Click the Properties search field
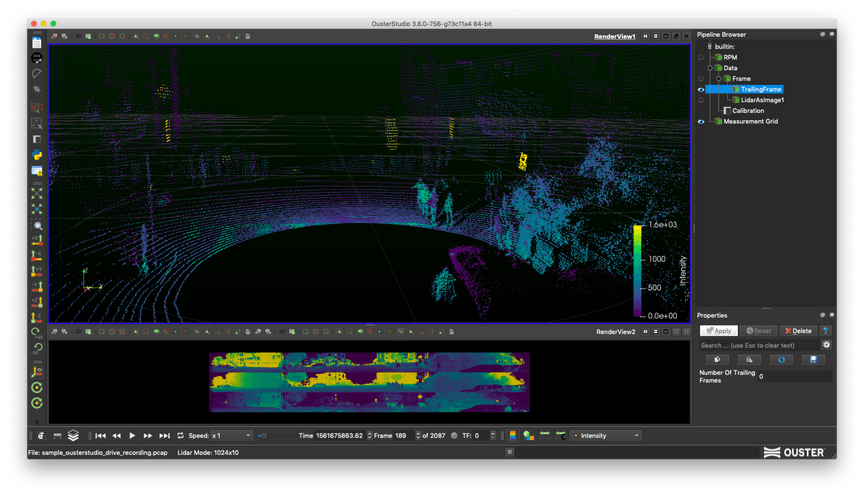 tap(759, 346)
